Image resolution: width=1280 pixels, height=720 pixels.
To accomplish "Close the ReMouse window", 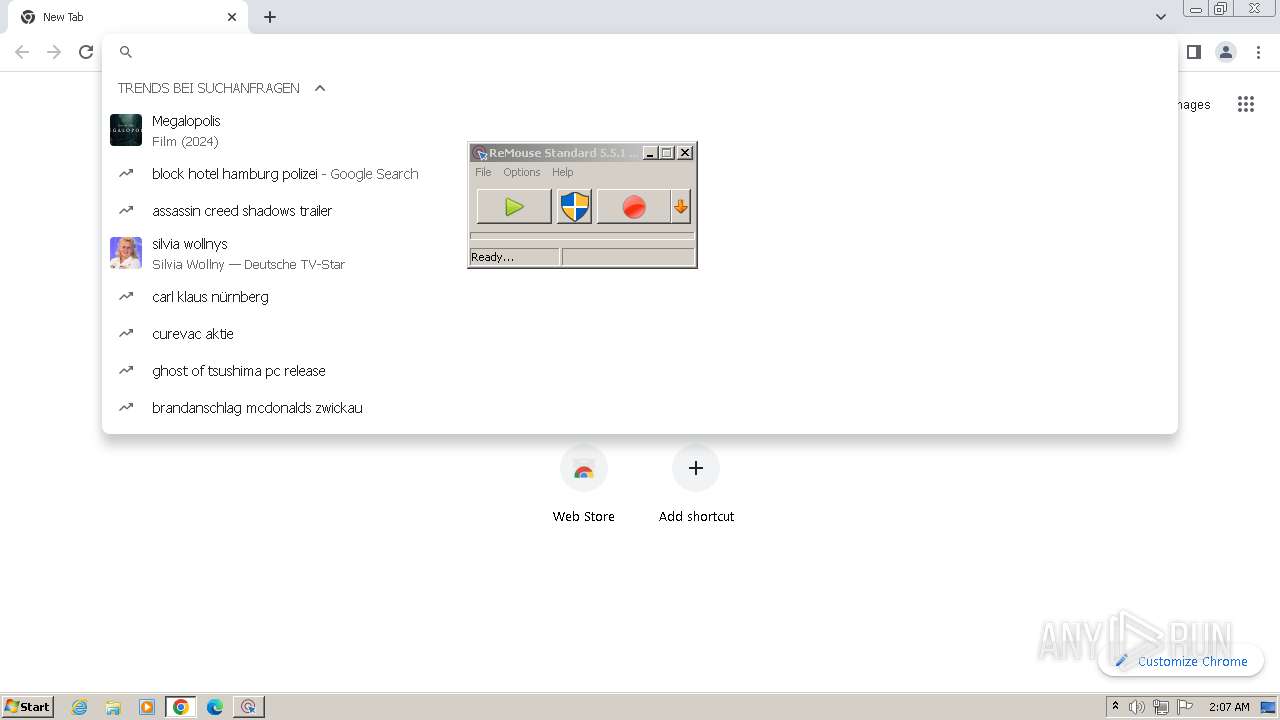I will 685,153.
